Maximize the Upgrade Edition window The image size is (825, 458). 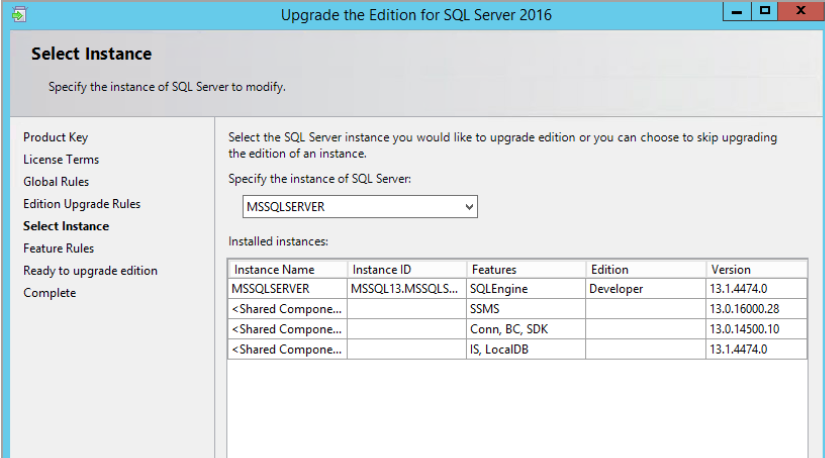764,11
